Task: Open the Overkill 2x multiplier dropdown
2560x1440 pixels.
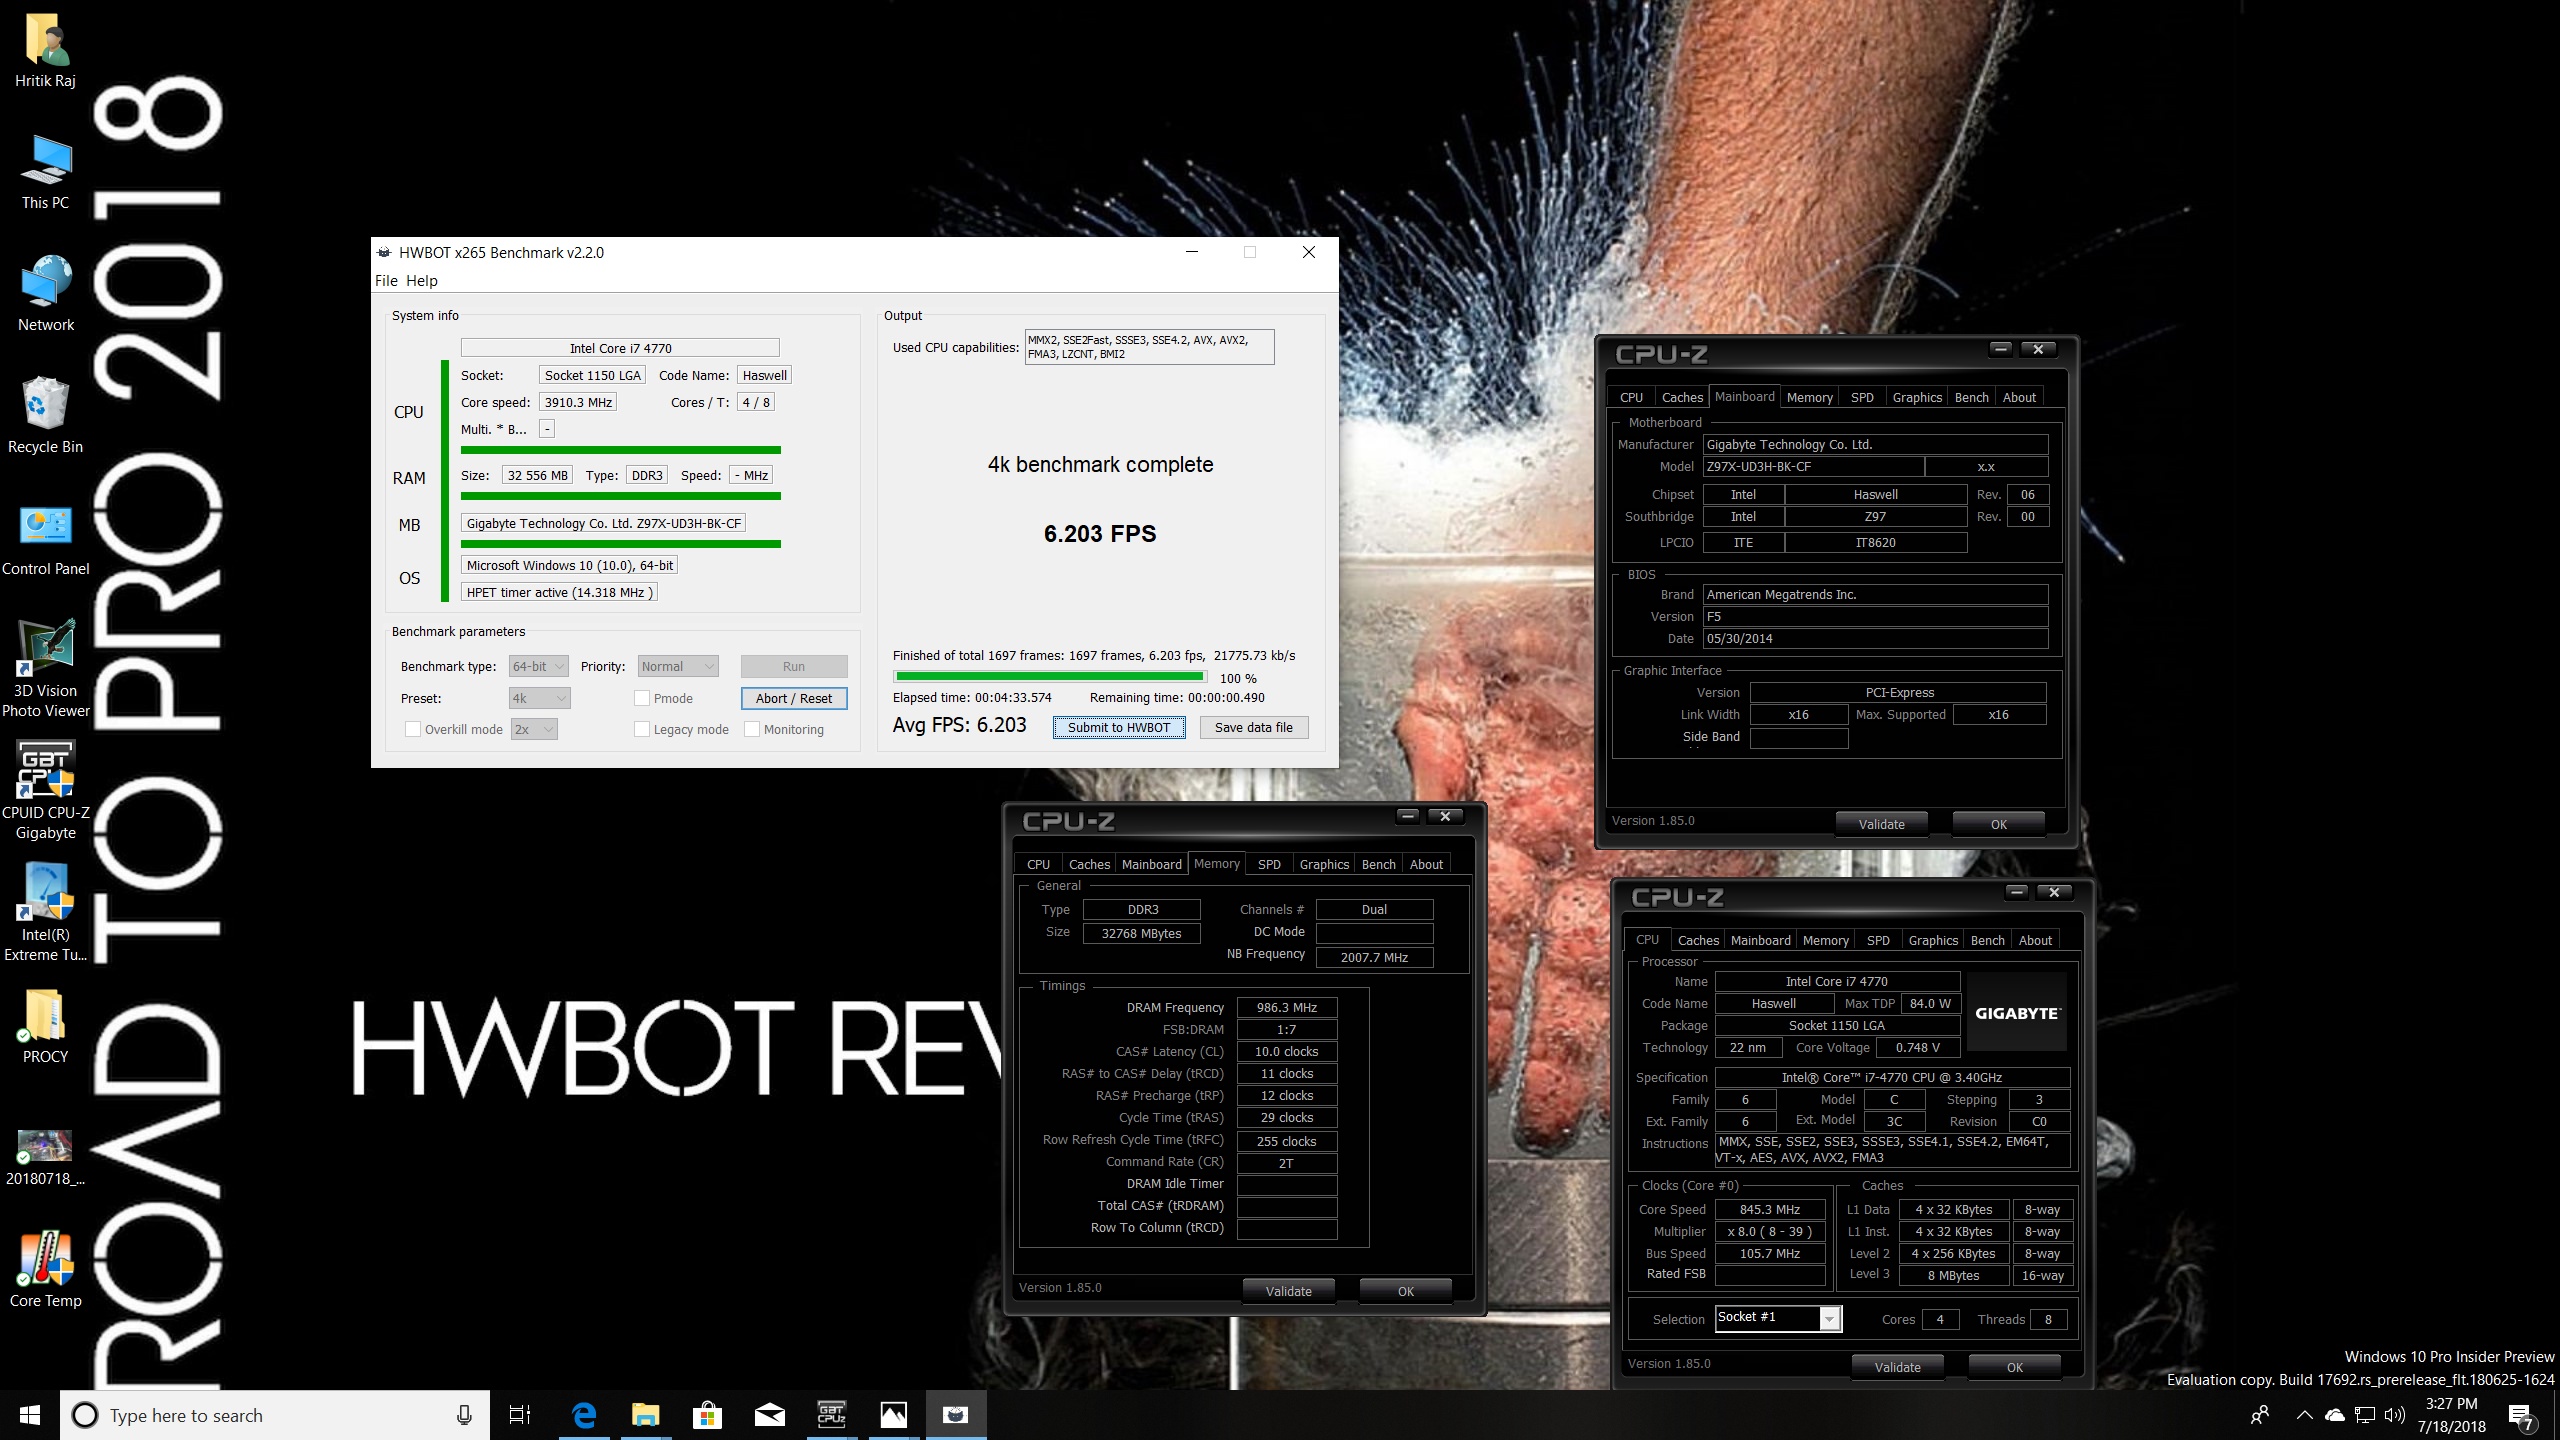Action: (x=534, y=729)
